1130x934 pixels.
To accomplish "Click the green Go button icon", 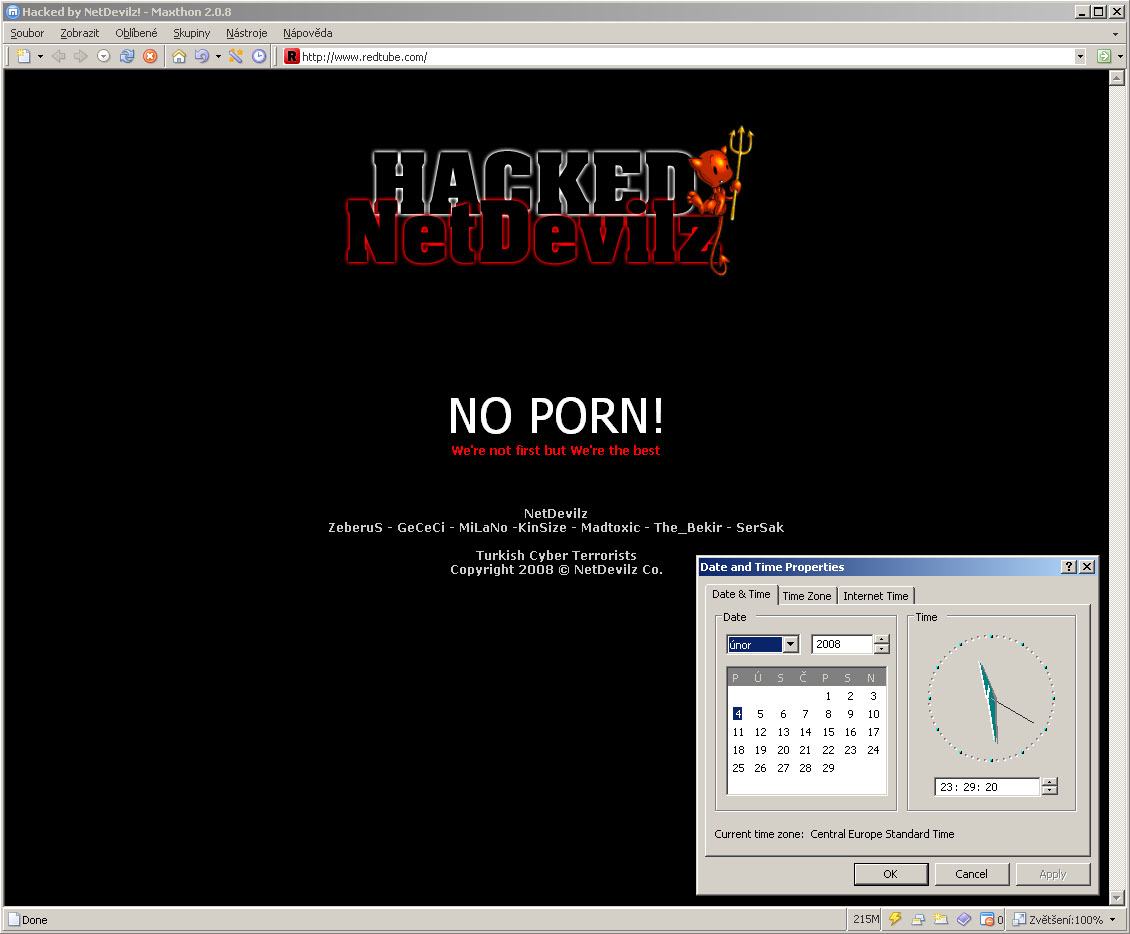I will [1103, 56].
